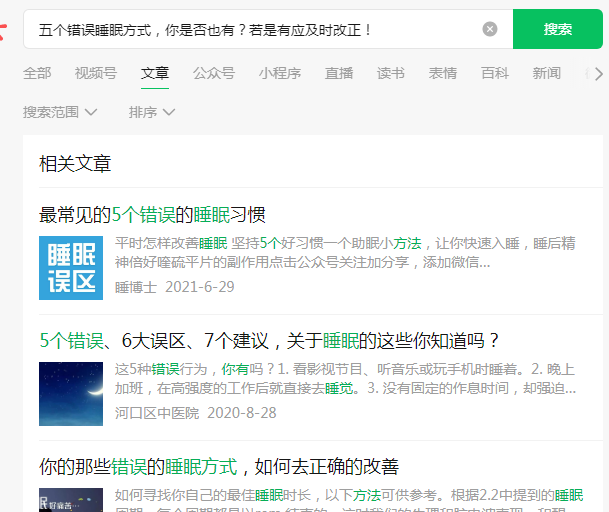609x512 pixels.
Task: Click the 睡眠误区 blue thumbnail
Action: coord(71,268)
